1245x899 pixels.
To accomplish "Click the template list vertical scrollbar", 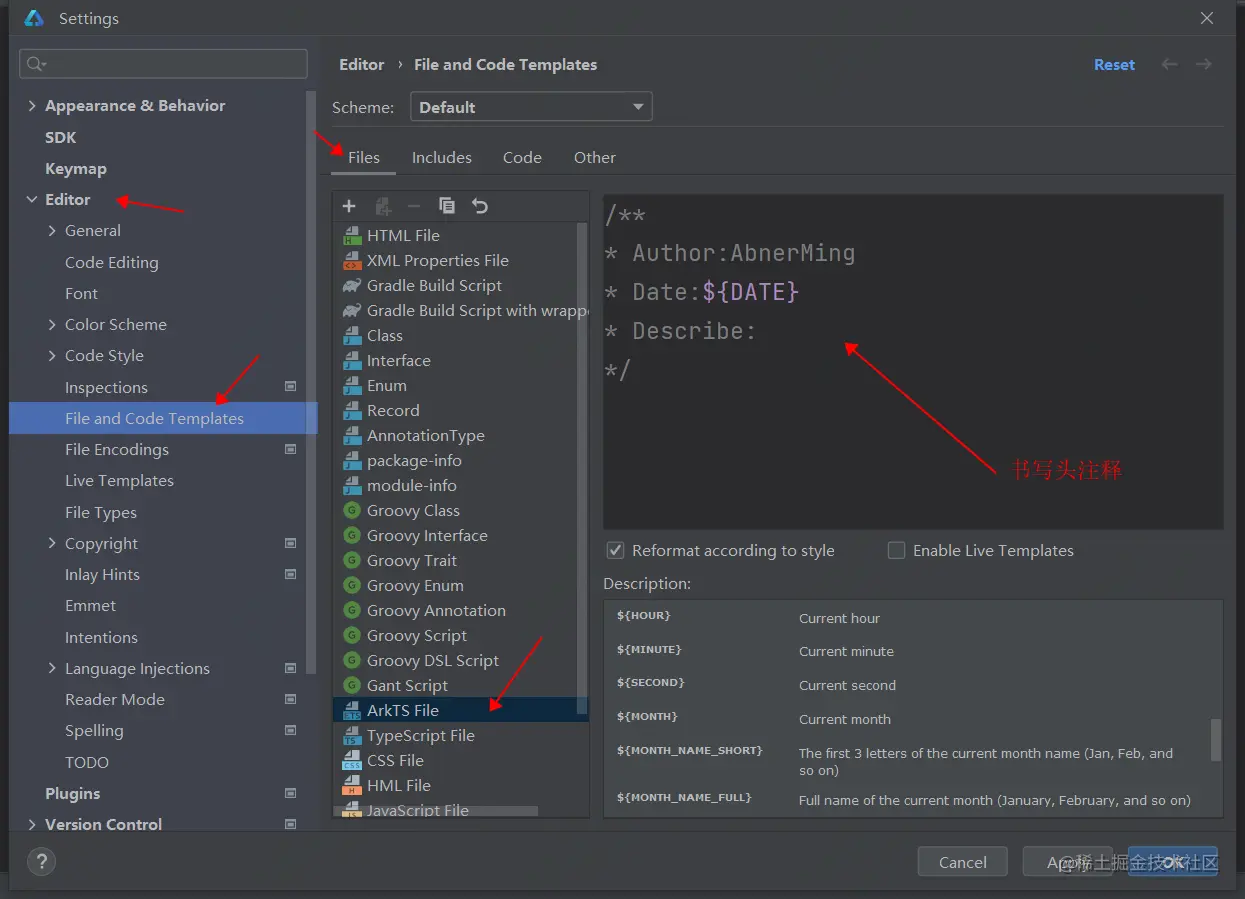I will [583, 467].
